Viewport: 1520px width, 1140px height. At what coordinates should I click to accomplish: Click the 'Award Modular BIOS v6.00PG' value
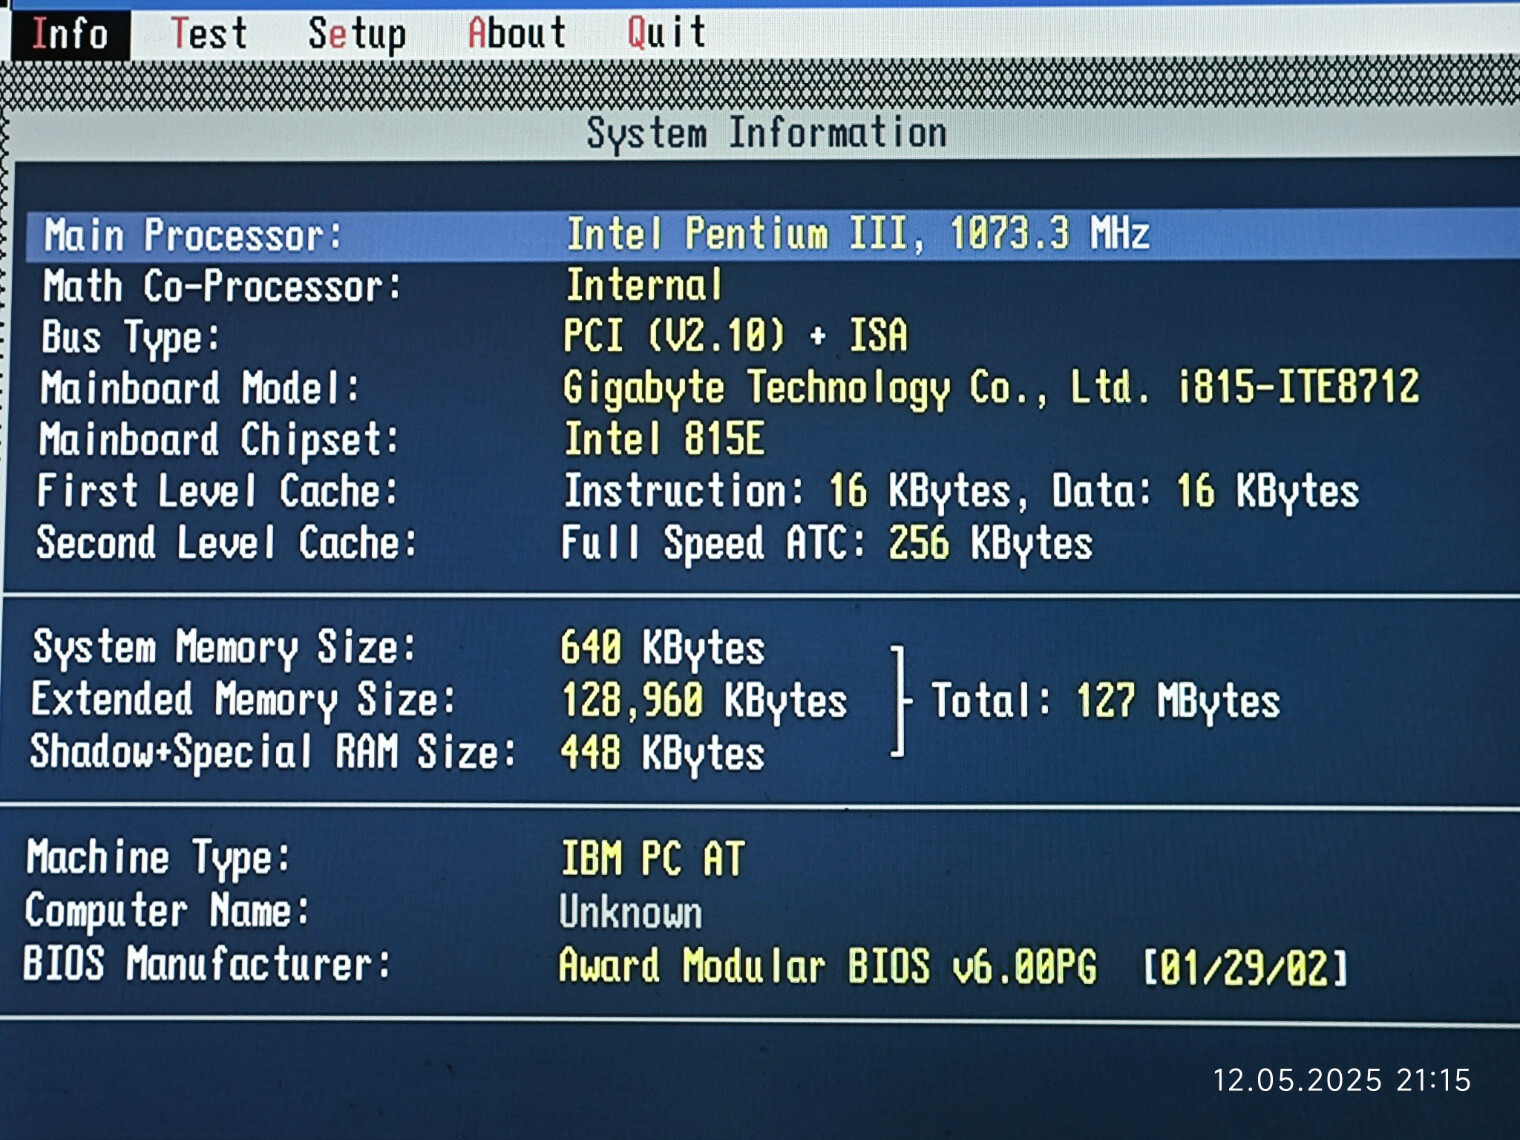tap(827, 966)
